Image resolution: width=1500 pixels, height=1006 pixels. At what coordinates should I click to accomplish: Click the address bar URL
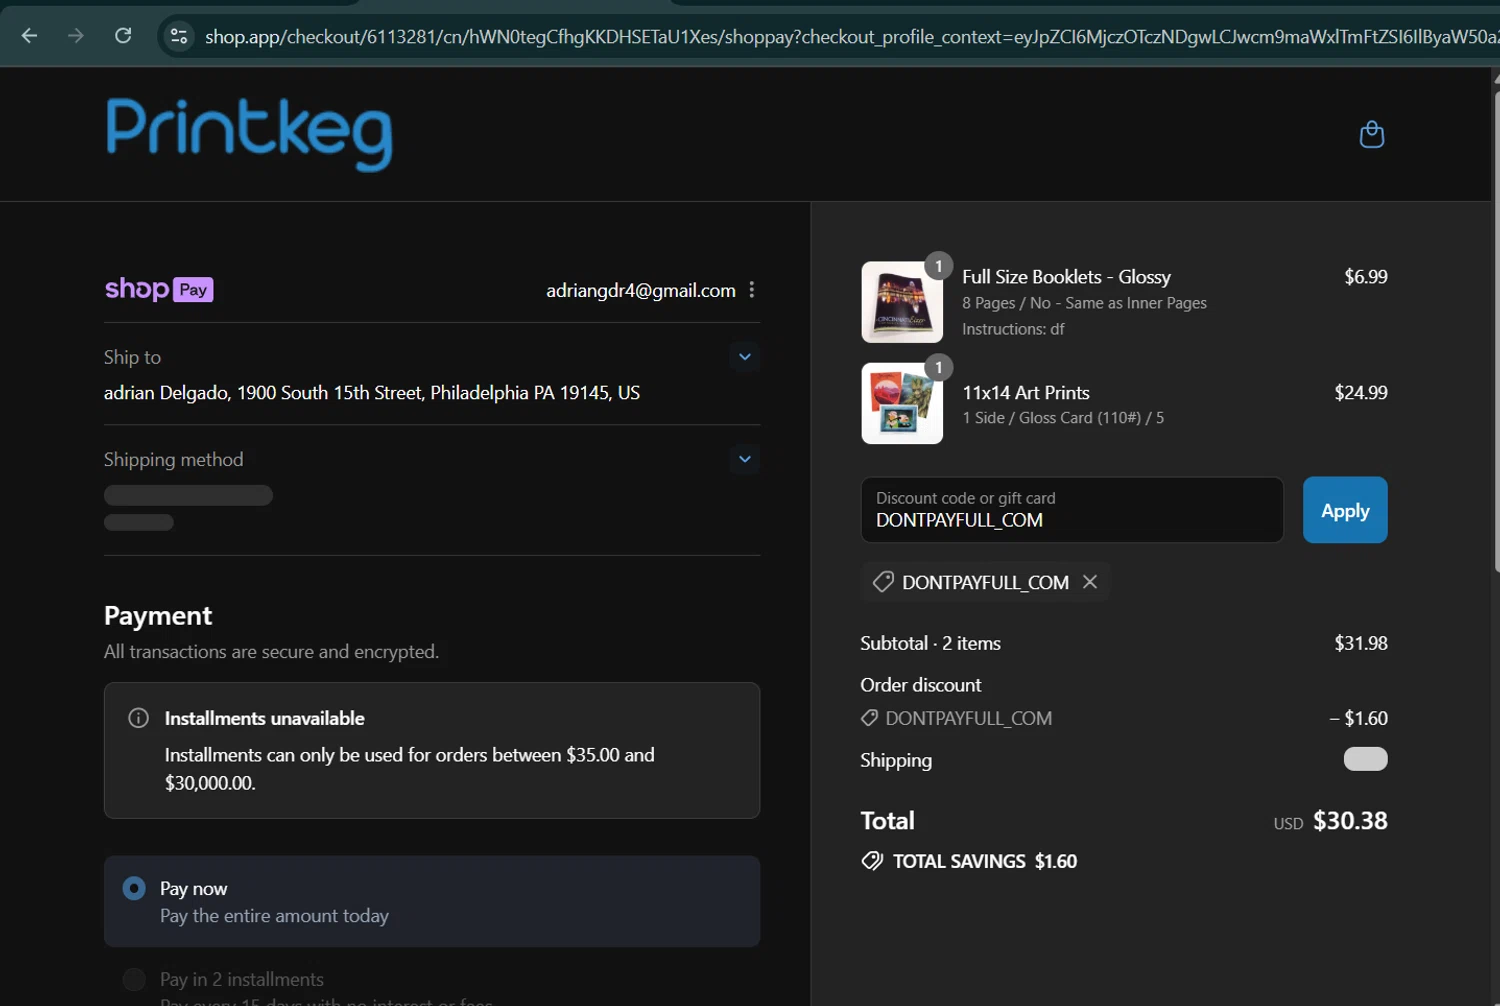pyautogui.click(x=850, y=37)
